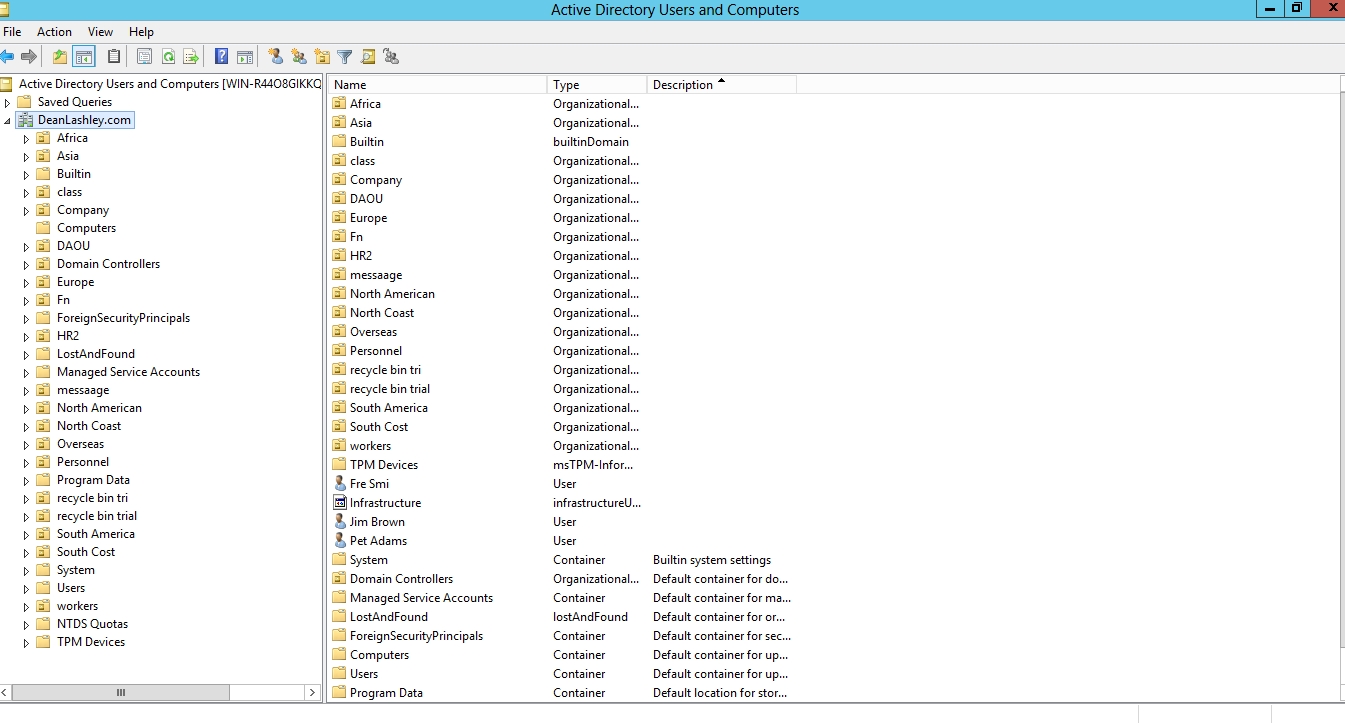Image resolution: width=1345 pixels, height=723 pixels.
Task: Expand the Saved Queries node
Action: pos(8,103)
